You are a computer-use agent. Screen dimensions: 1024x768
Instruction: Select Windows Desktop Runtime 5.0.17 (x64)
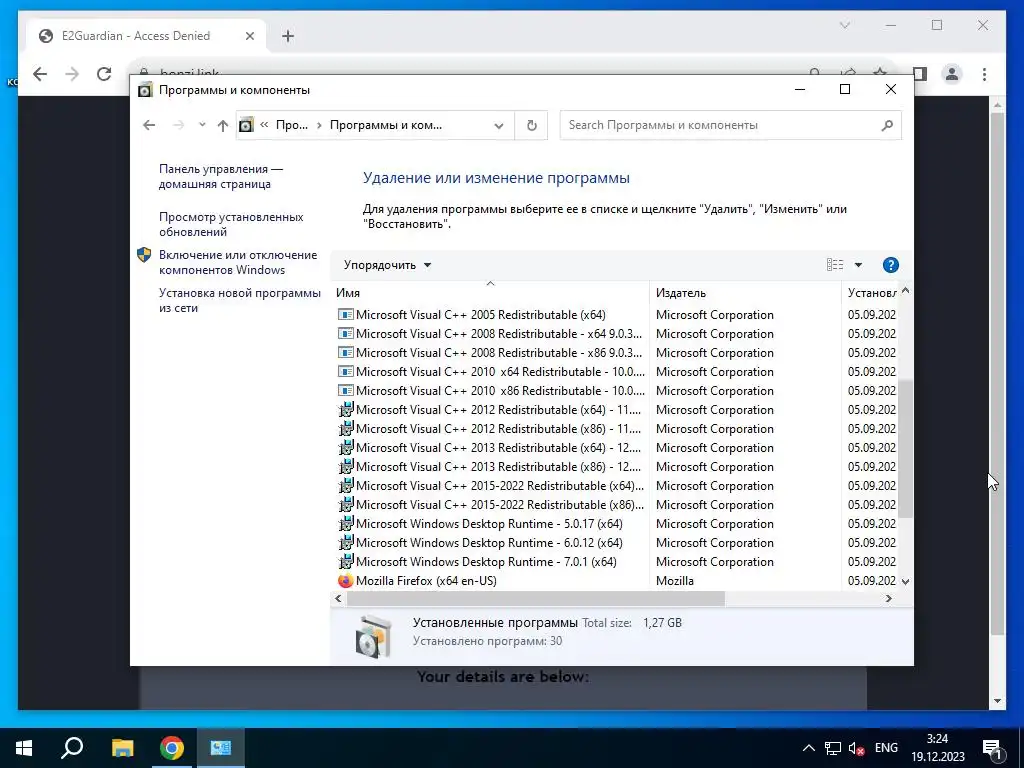pyautogui.click(x=616, y=524)
